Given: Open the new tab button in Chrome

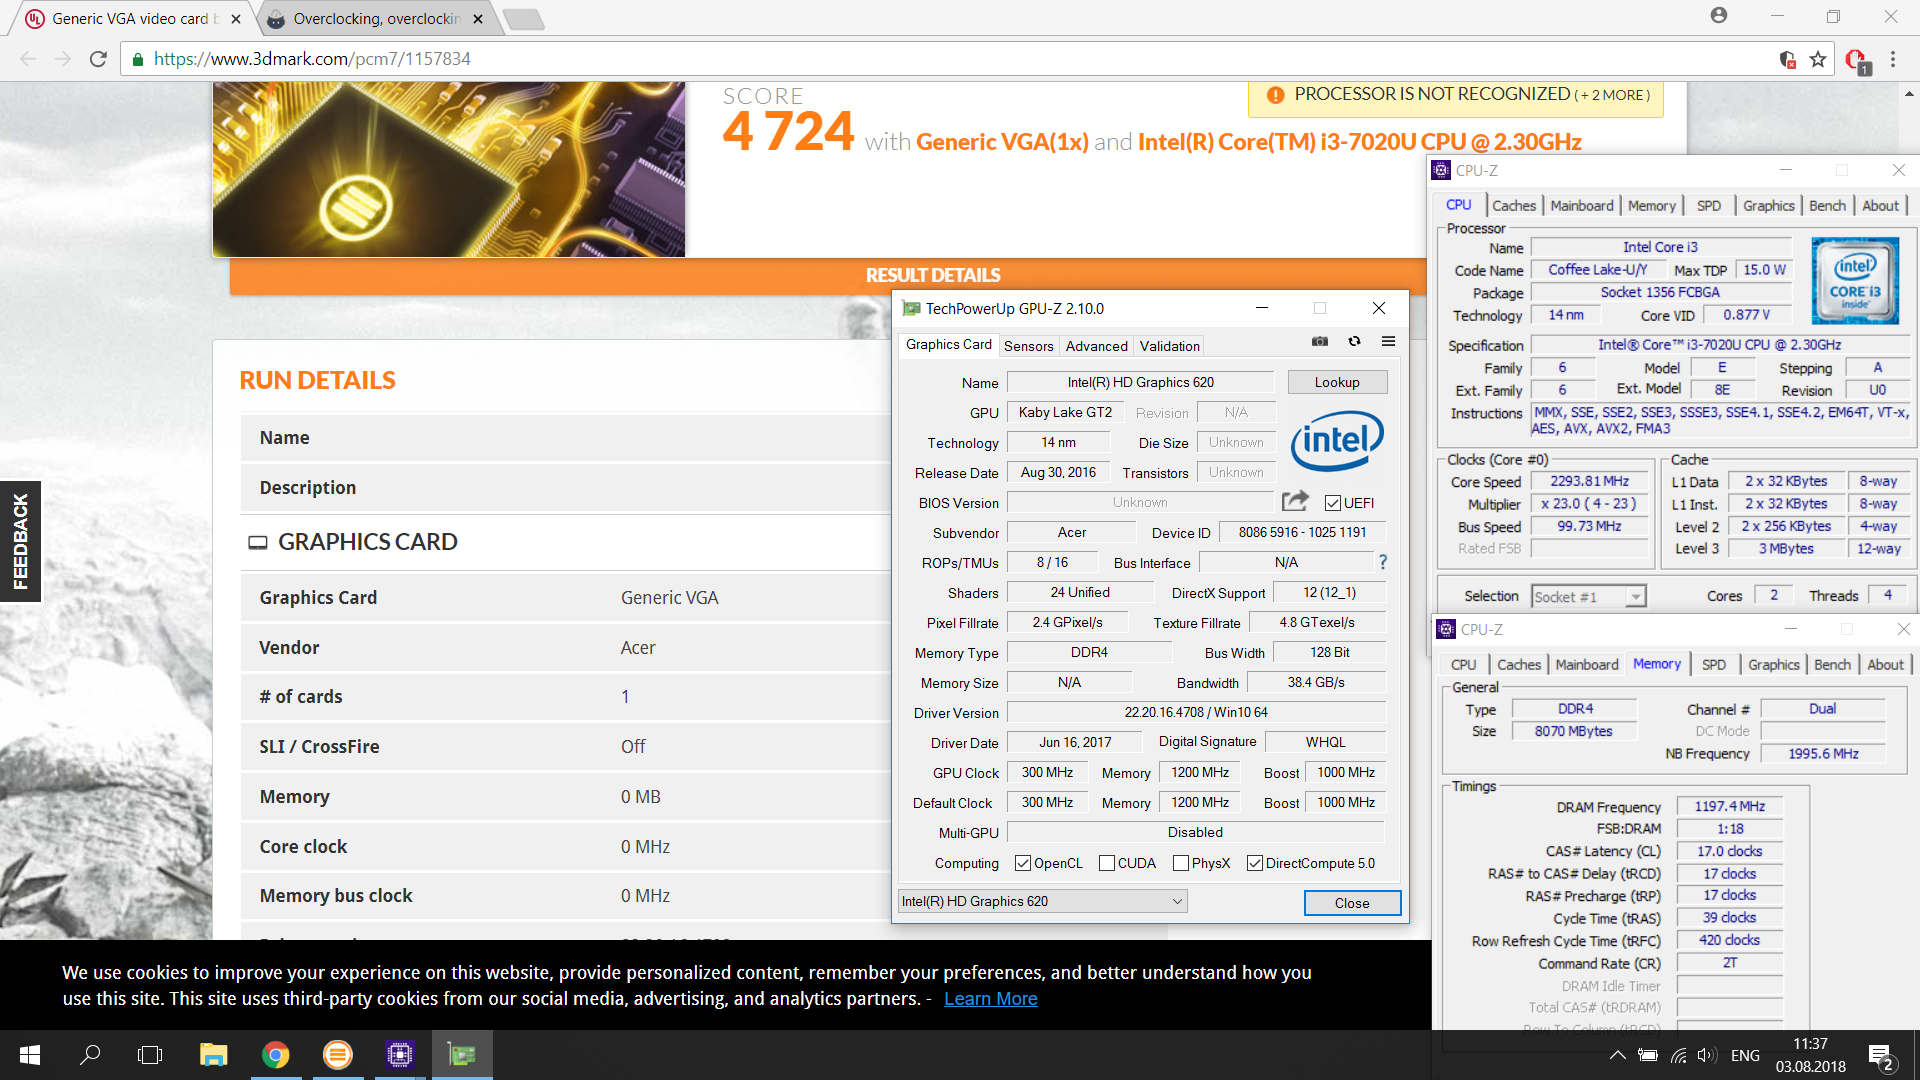Looking at the screenshot, I should (523, 18).
